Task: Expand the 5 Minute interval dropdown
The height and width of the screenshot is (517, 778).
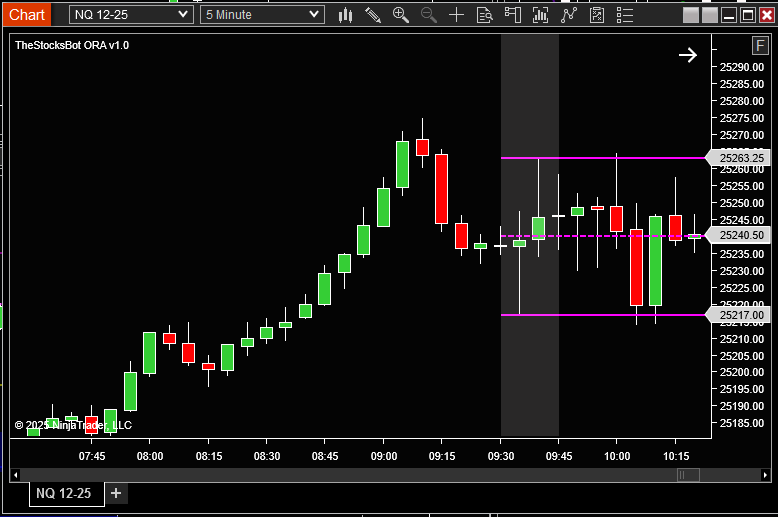Action: [x=262, y=15]
